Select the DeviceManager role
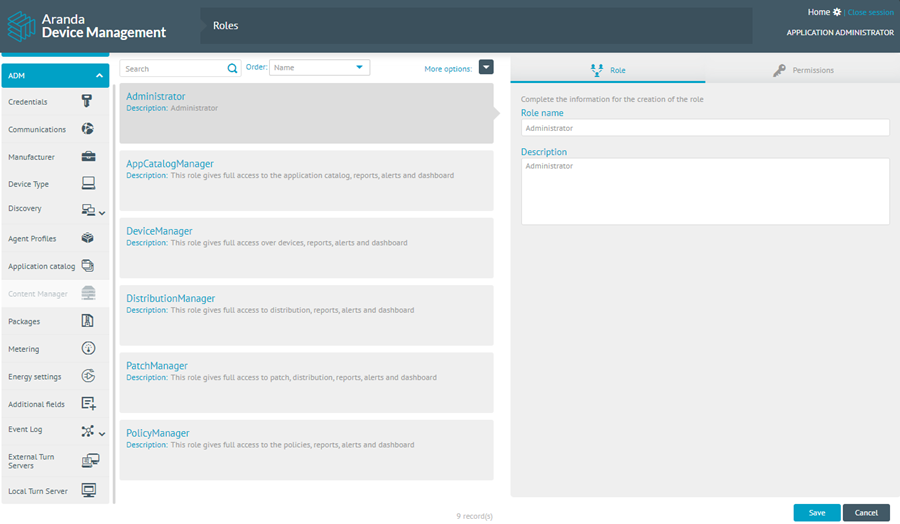The image size is (900, 524). tap(307, 248)
